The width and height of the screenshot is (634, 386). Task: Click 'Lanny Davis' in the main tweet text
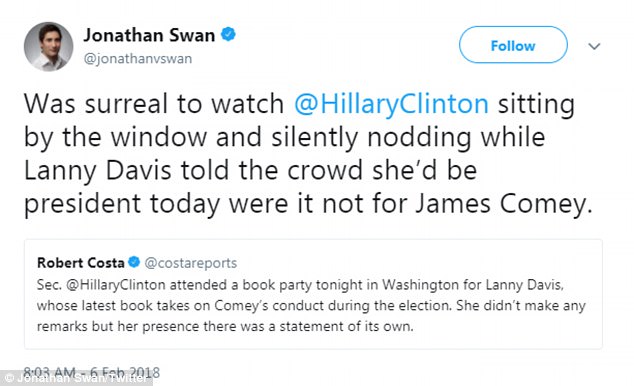coord(98,171)
